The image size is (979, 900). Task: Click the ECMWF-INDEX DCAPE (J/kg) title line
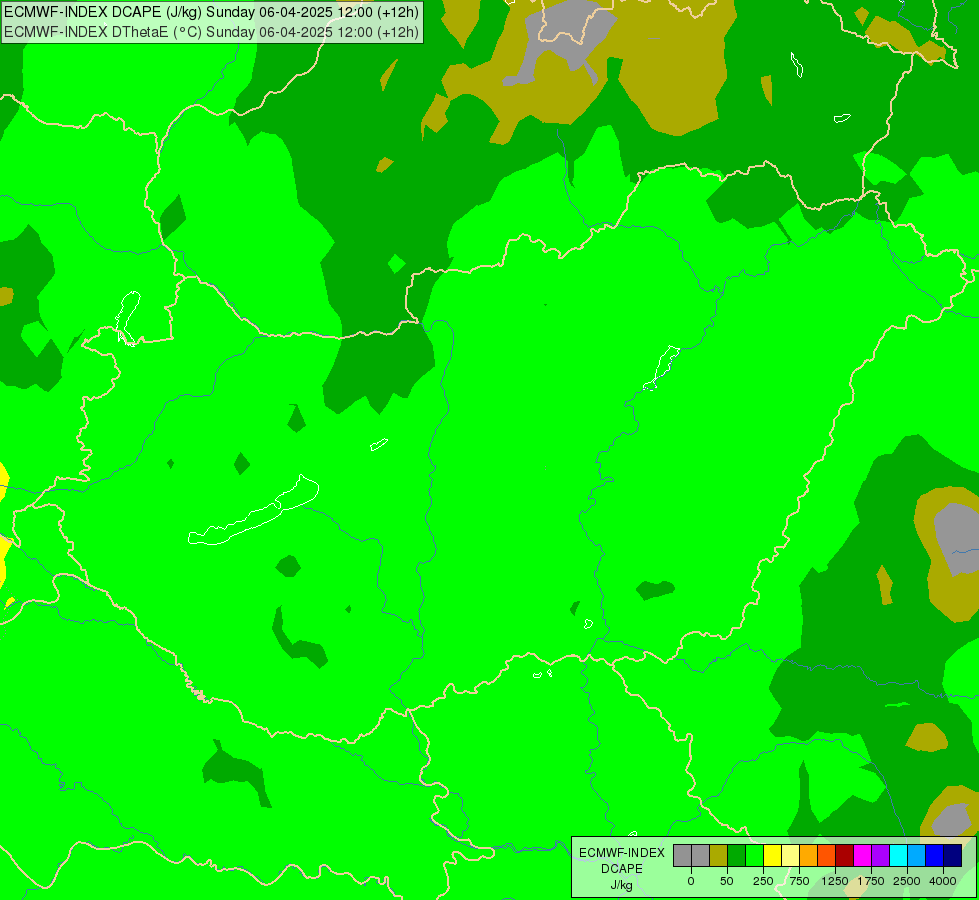click(x=212, y=12)
